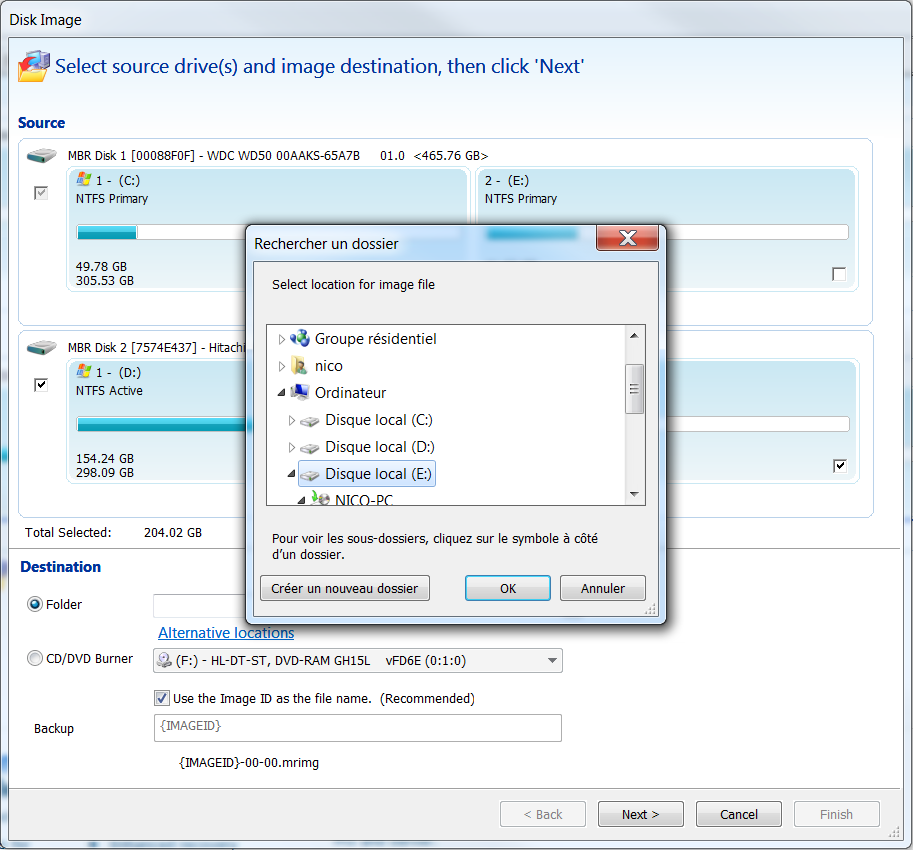Screen dimensions: 913x850
Task: Click the MBR Disk 1 hard drive icon
Action: tap(42, 156)
